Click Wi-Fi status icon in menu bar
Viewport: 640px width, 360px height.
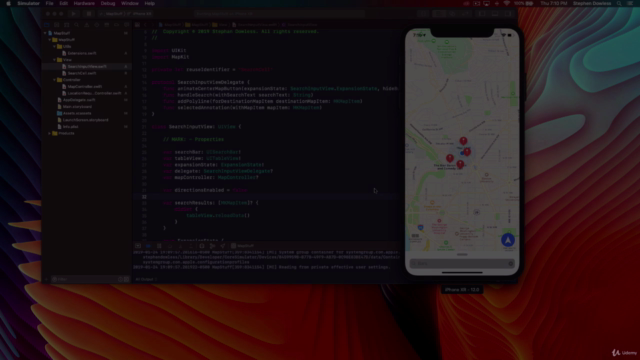507,3
